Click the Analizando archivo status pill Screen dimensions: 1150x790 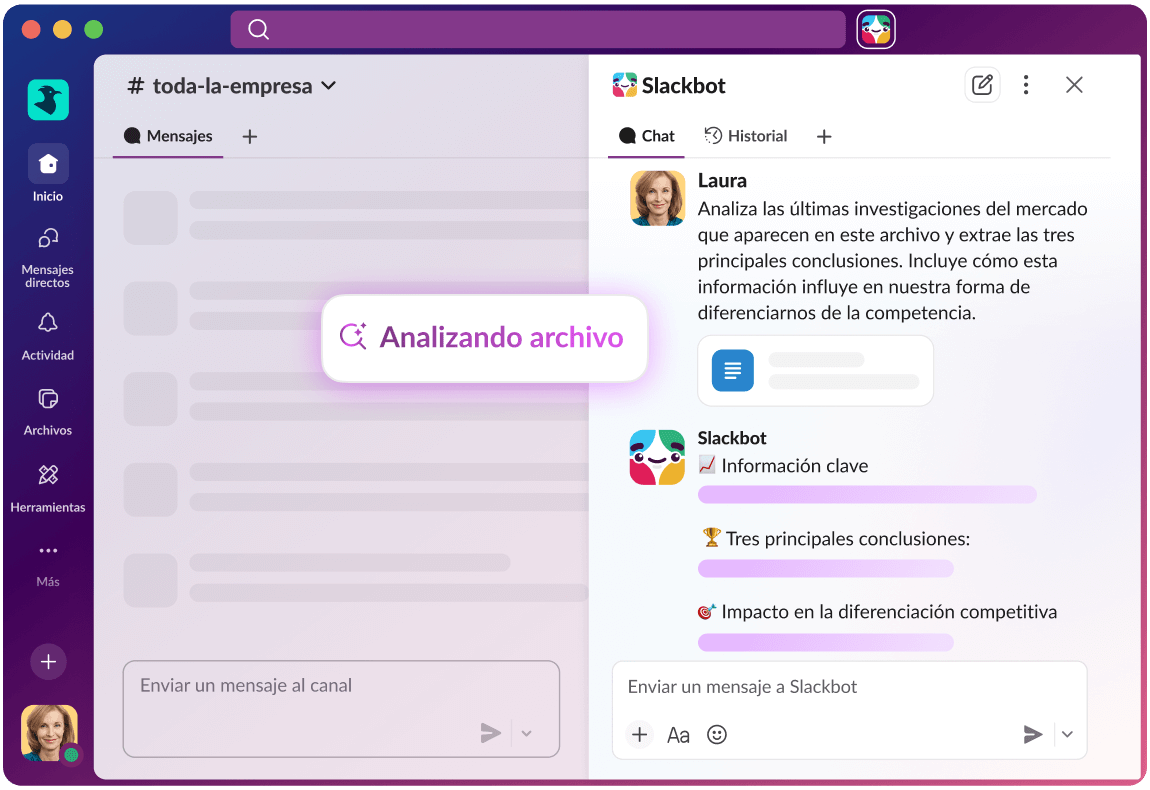click(484, 338)
